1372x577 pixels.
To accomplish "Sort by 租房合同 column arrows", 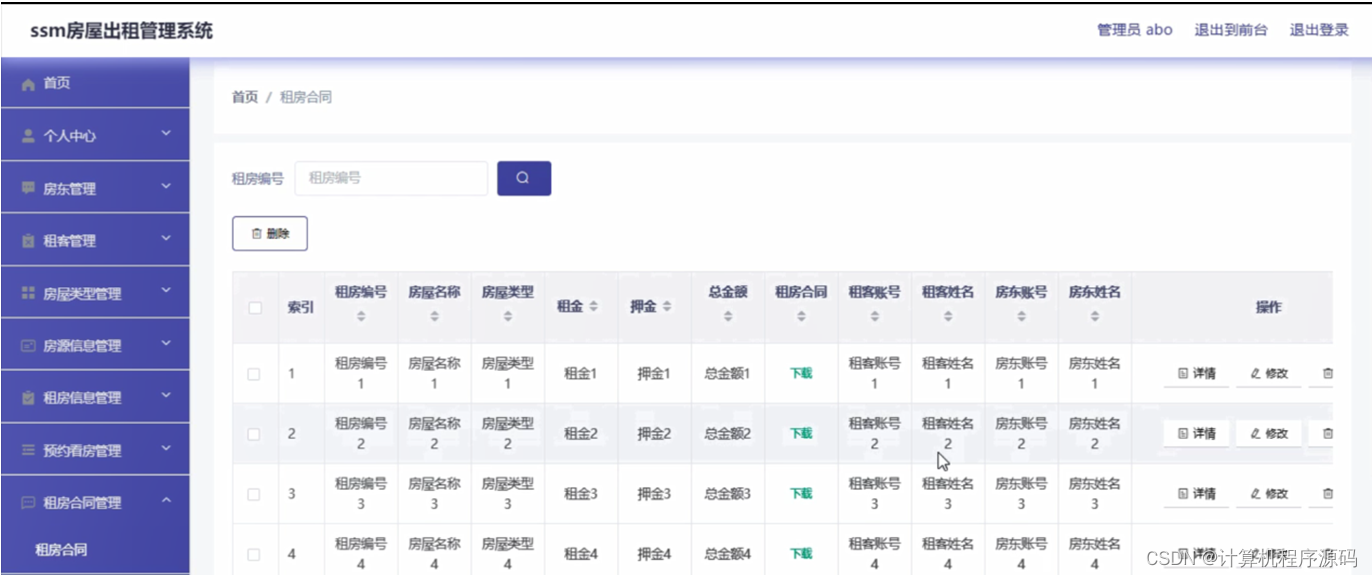I will [801, 316].
